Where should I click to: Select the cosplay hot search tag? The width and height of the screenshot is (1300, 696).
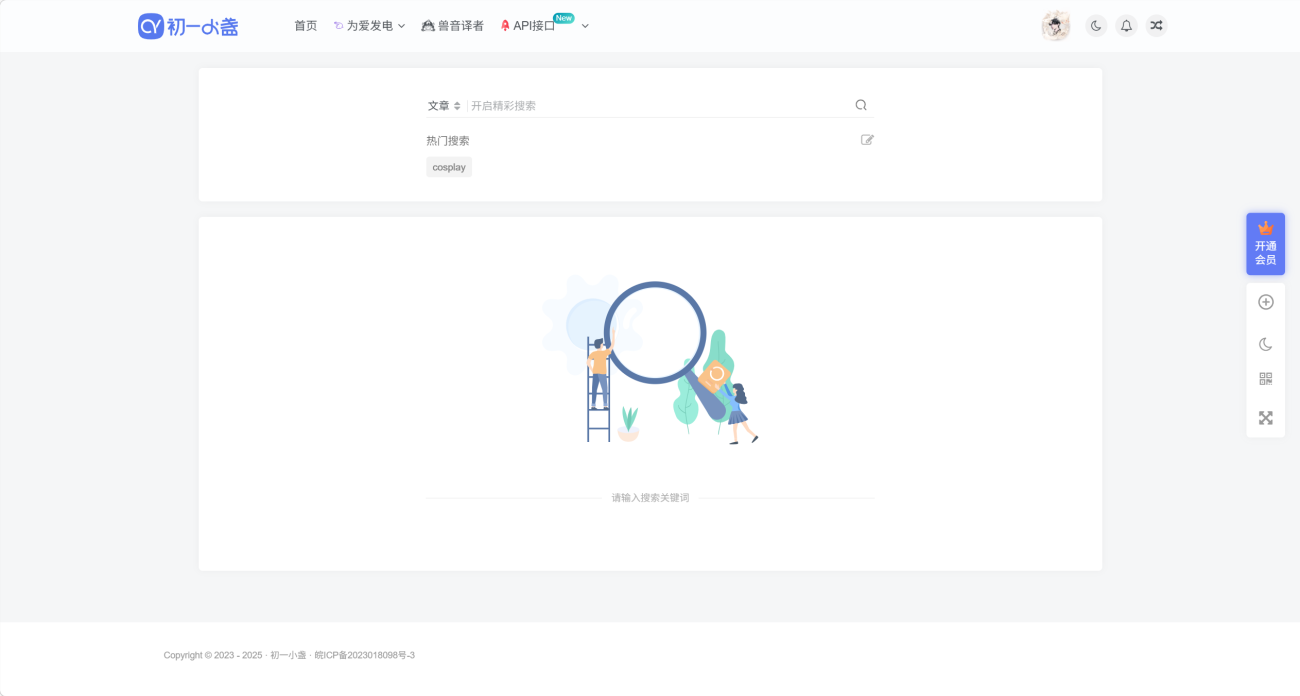(449, 167)
